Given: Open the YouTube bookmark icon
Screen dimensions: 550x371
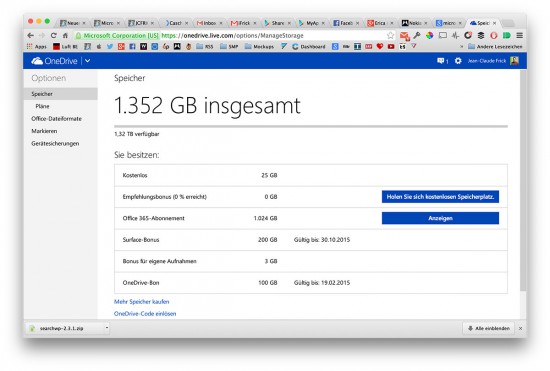Looking at the screenshot, I should [x=391, y=46].
